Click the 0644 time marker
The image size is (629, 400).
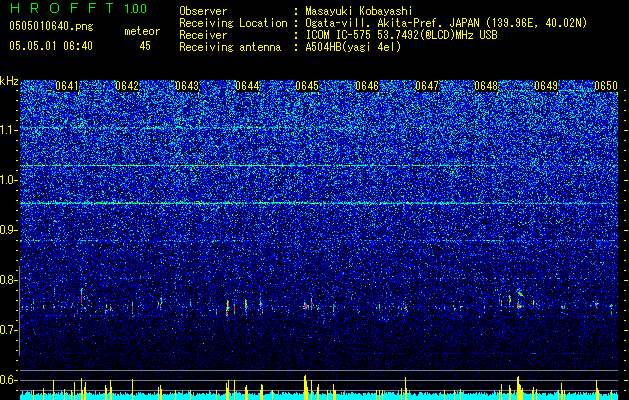pyautogui.click(x=247, y=86)
